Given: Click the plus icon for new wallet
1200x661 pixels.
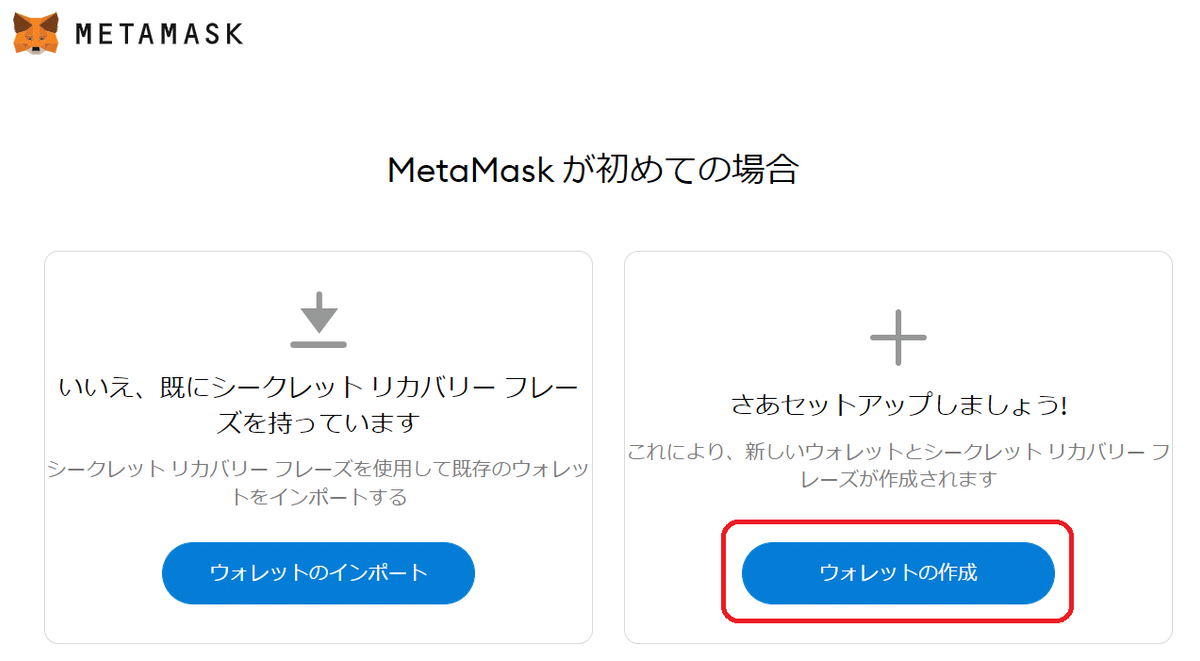Looking at the screenshot, I should [x=898, y=337].
